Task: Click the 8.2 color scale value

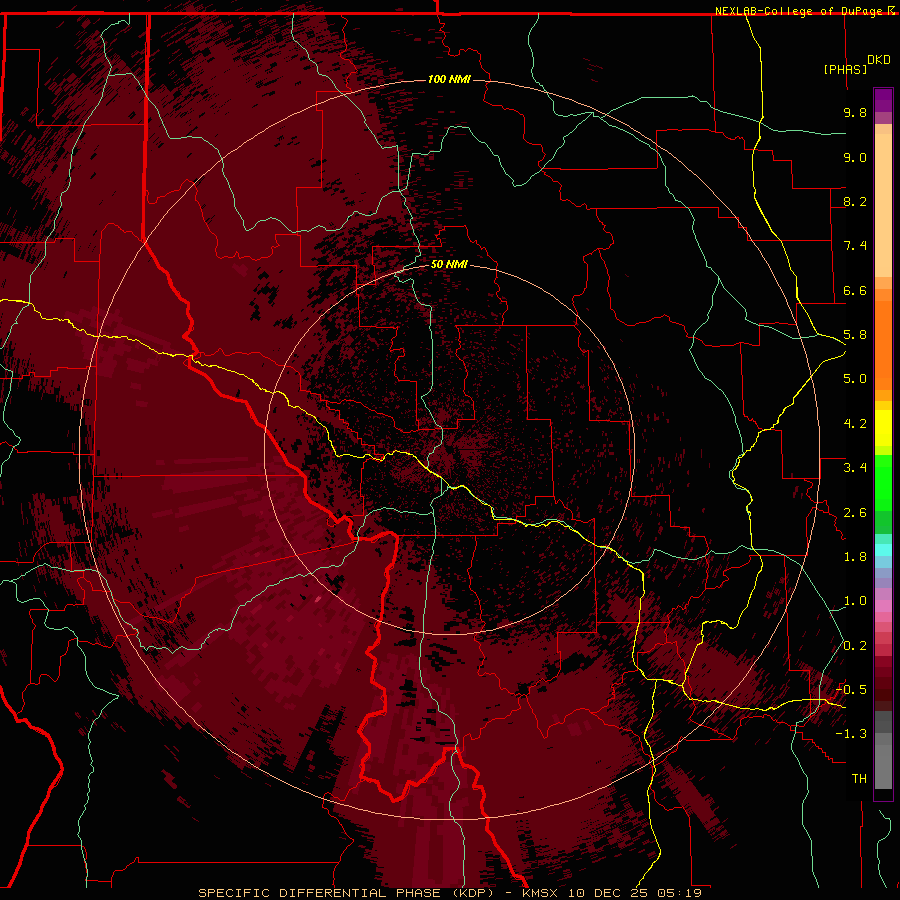Action: point(855,201)
